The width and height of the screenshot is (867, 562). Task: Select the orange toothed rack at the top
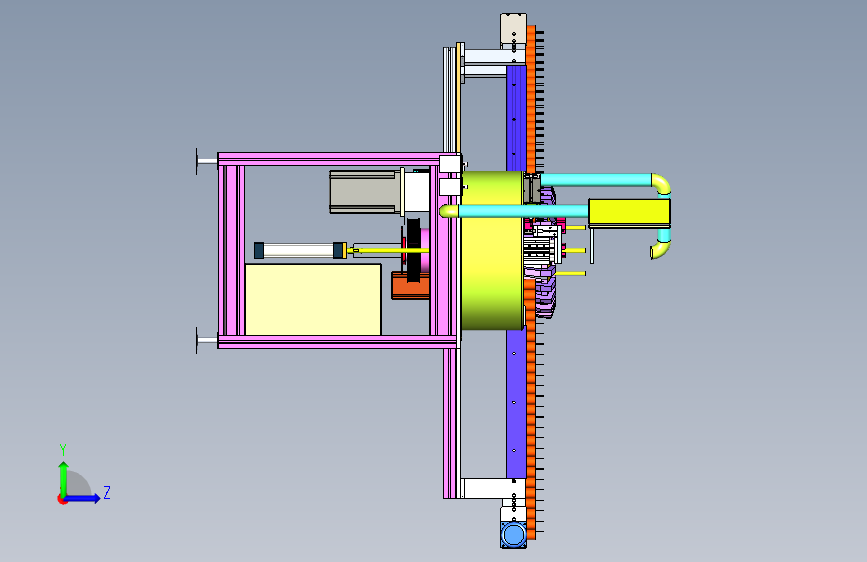pos(531,98)
